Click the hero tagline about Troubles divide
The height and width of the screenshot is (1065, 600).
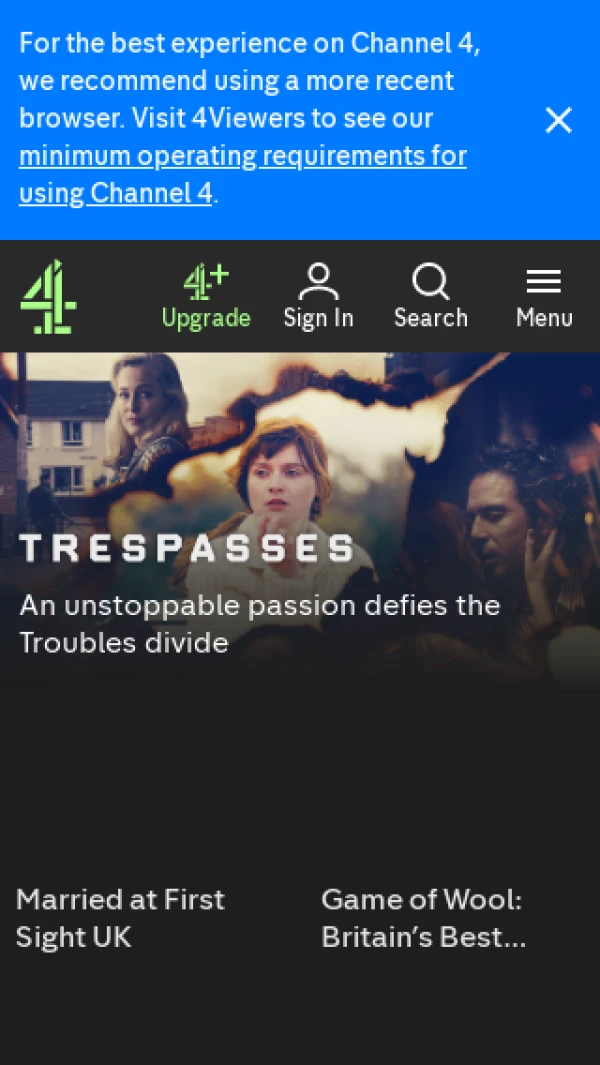point(260,624)
